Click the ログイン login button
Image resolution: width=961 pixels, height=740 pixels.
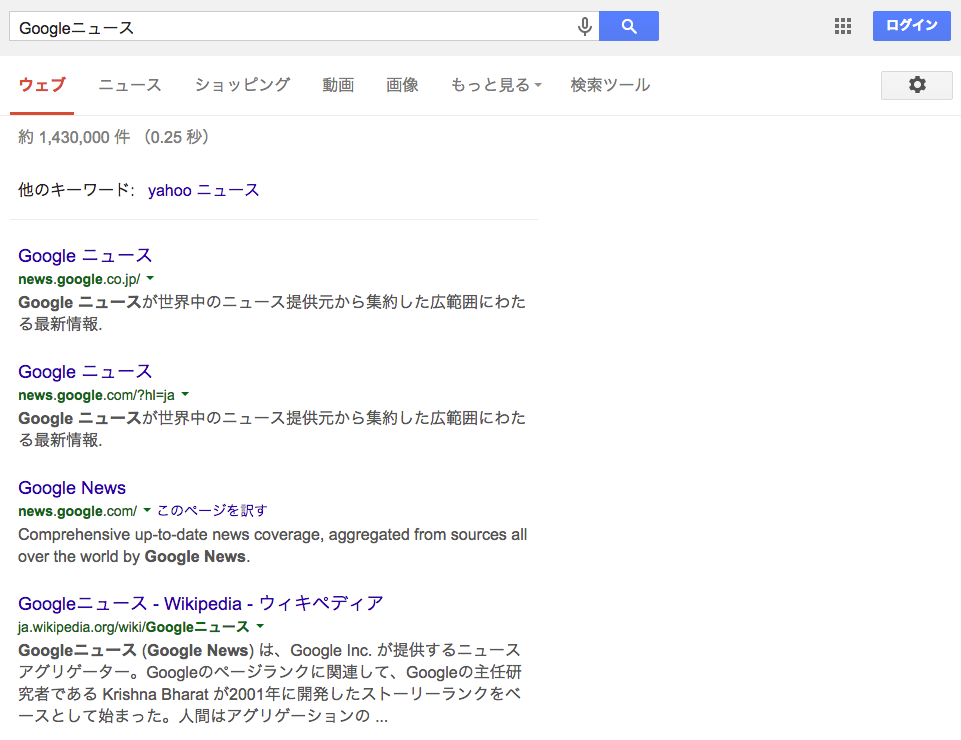click(911, 25)
